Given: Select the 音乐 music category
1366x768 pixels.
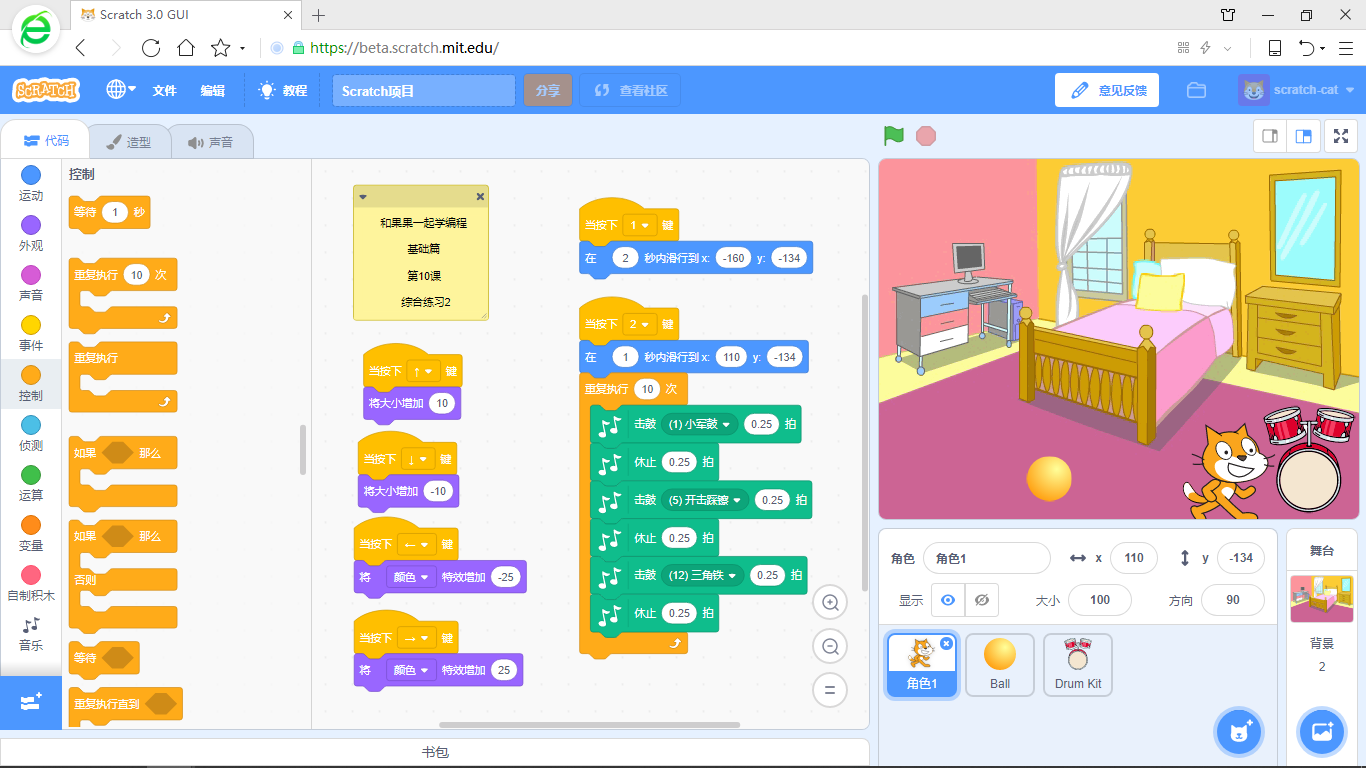Looking at the screenshot, I should 31,634.
